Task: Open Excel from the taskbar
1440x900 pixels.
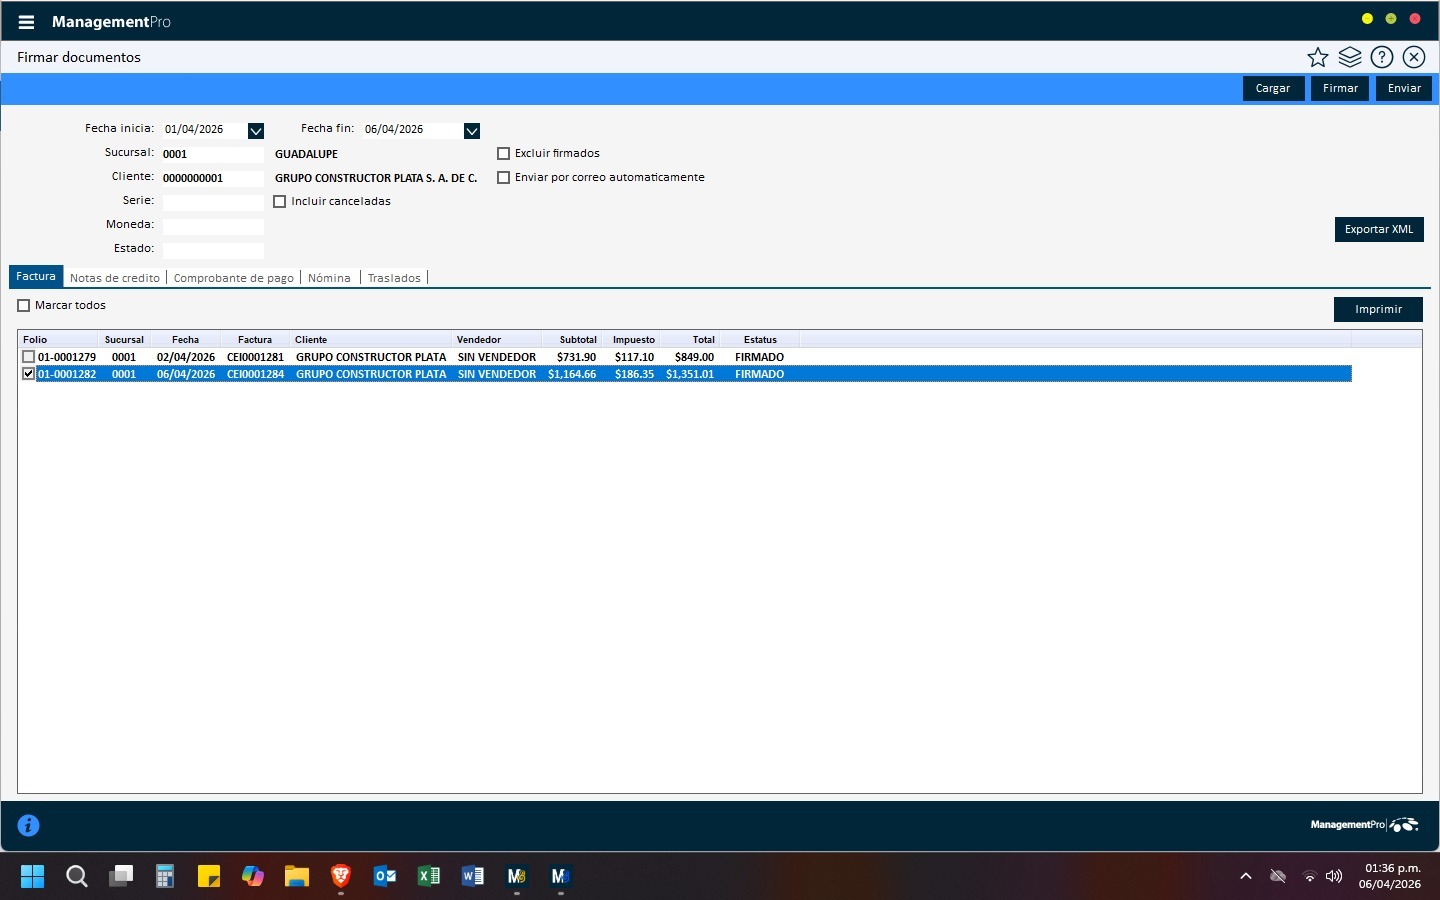Action: (429, 877)
